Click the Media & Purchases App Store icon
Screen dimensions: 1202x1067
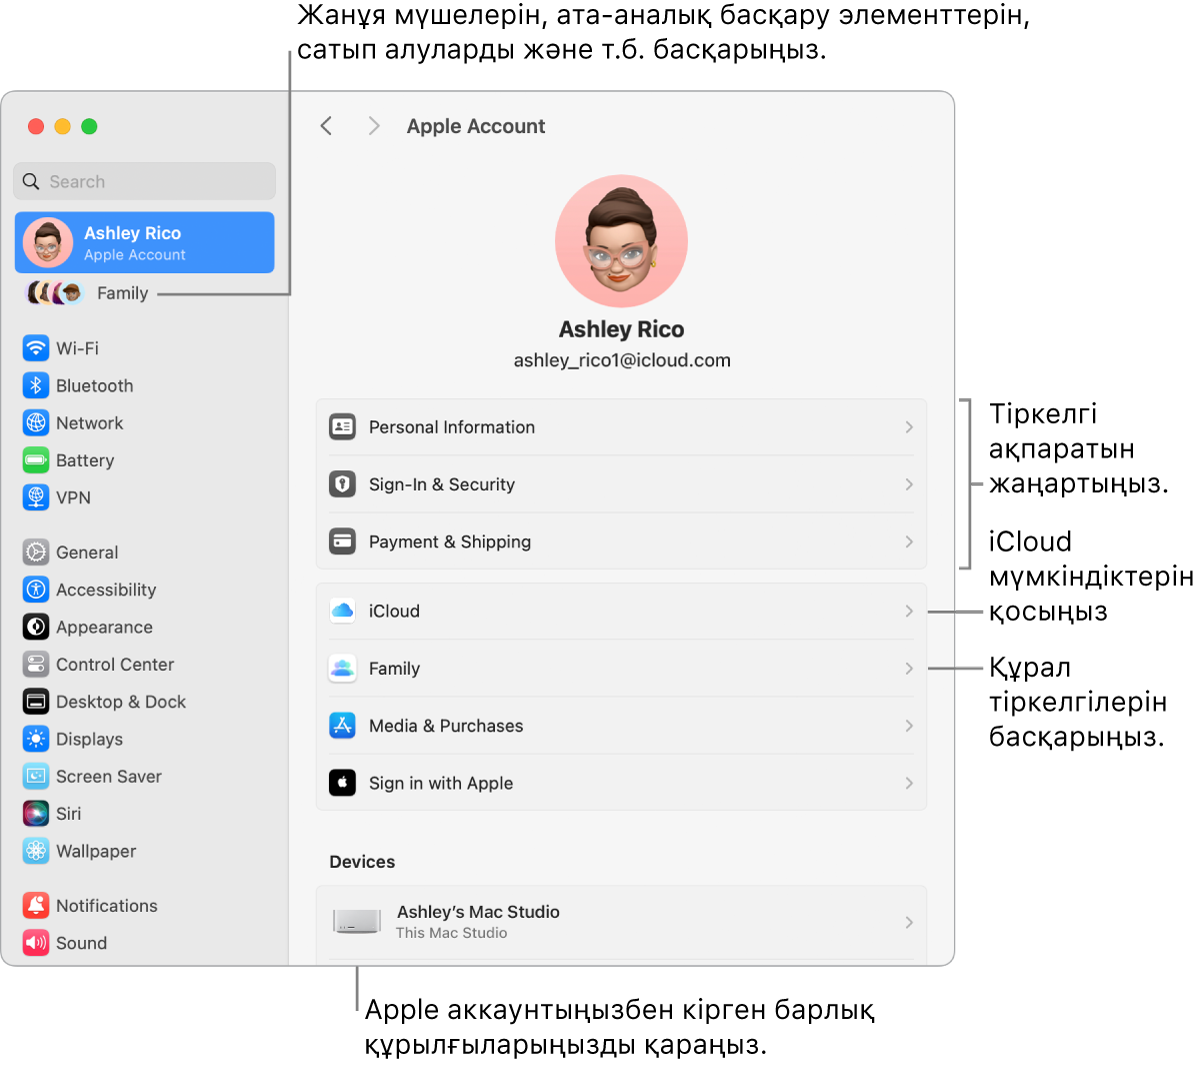tap(342, 725)
